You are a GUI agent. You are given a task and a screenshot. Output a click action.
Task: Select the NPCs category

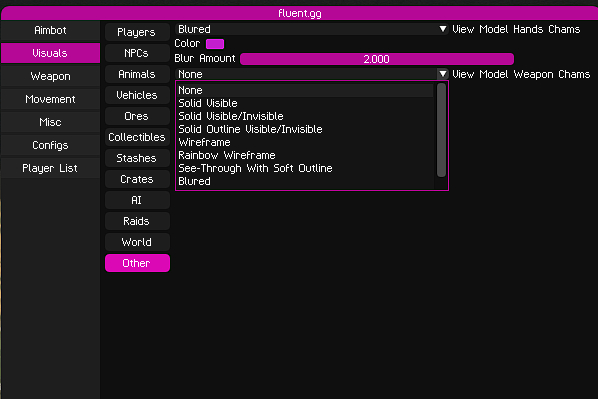[137, 53]
